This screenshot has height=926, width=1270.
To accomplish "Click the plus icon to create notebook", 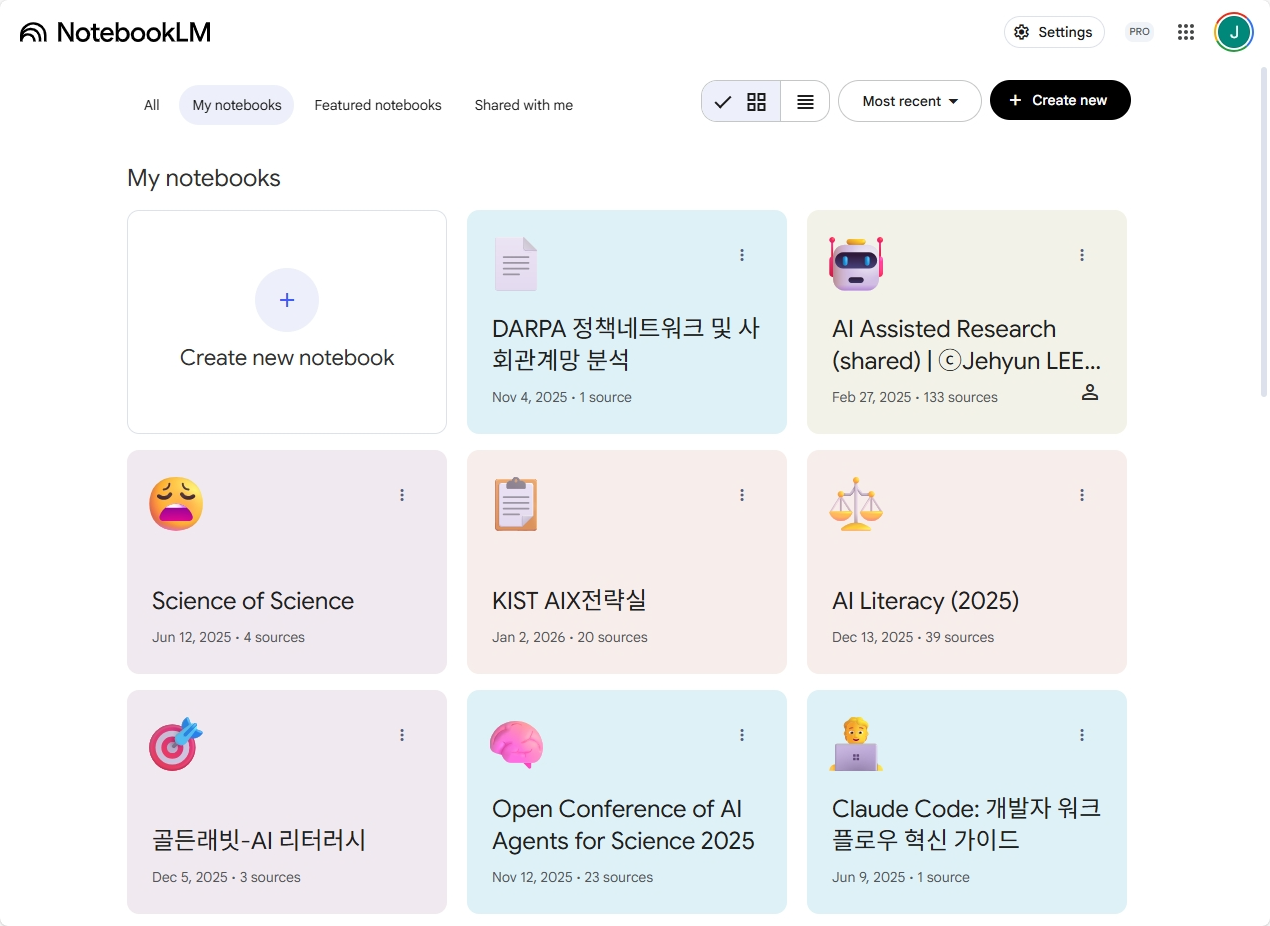I will pyautogui.click(x=287, y=300).
